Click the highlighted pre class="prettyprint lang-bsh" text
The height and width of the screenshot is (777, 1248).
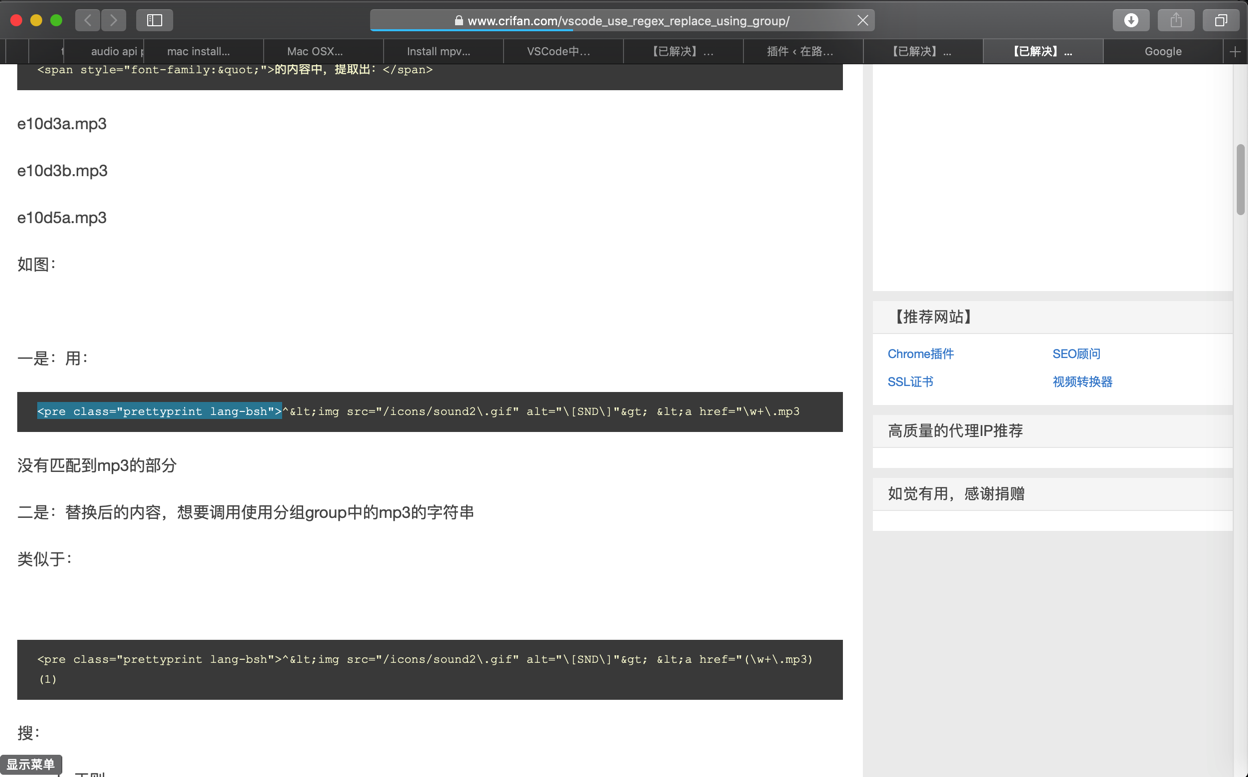(x=160, y=411)
